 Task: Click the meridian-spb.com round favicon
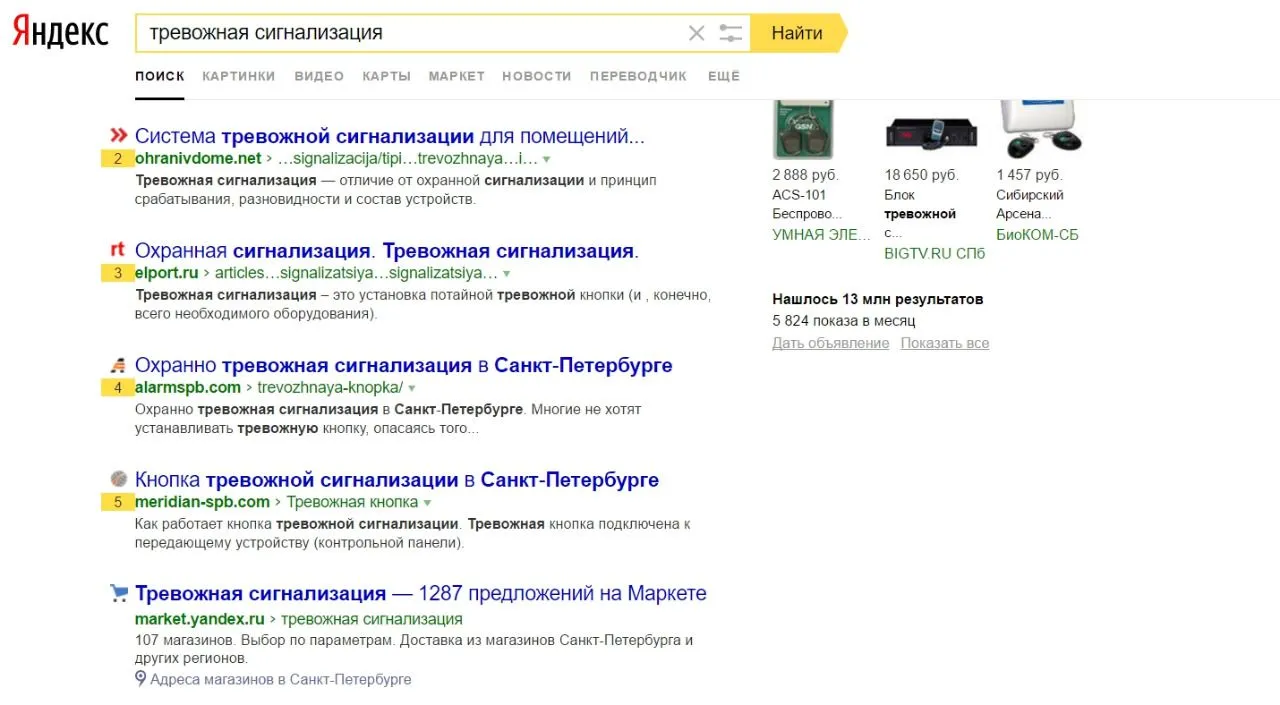tap(118, 479)
